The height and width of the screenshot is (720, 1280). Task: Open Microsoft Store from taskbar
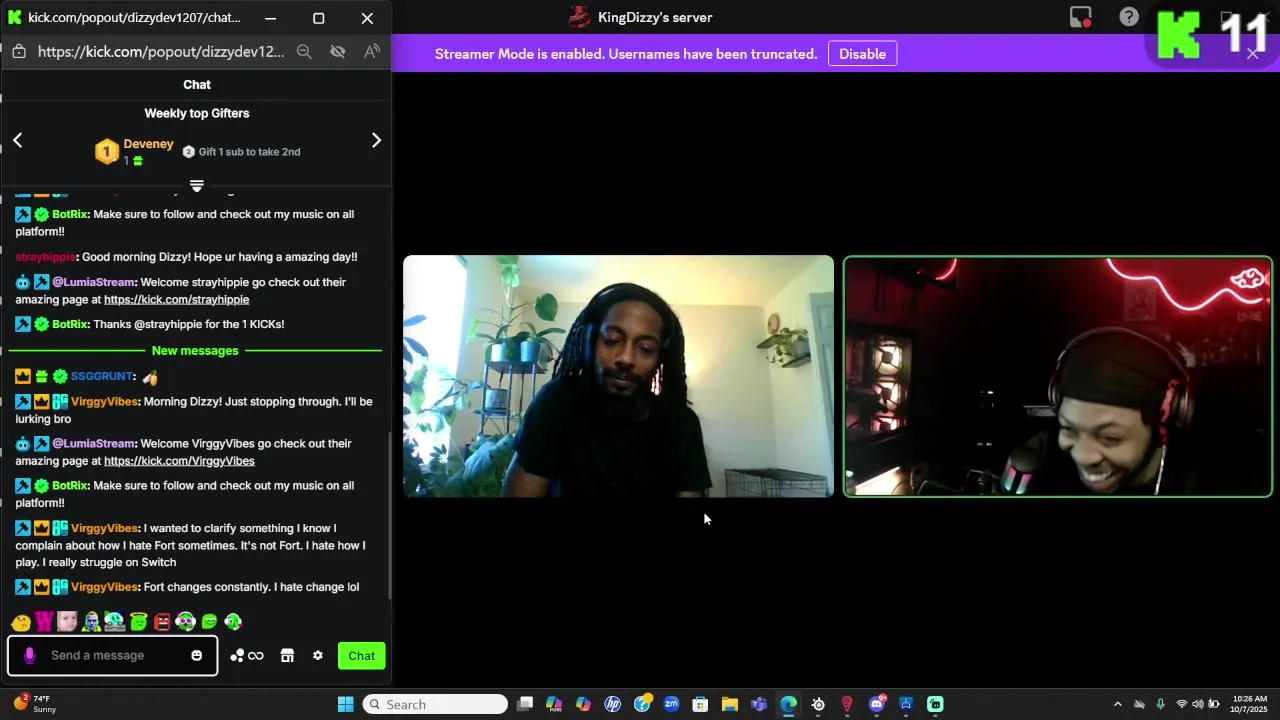coord(700,704)
